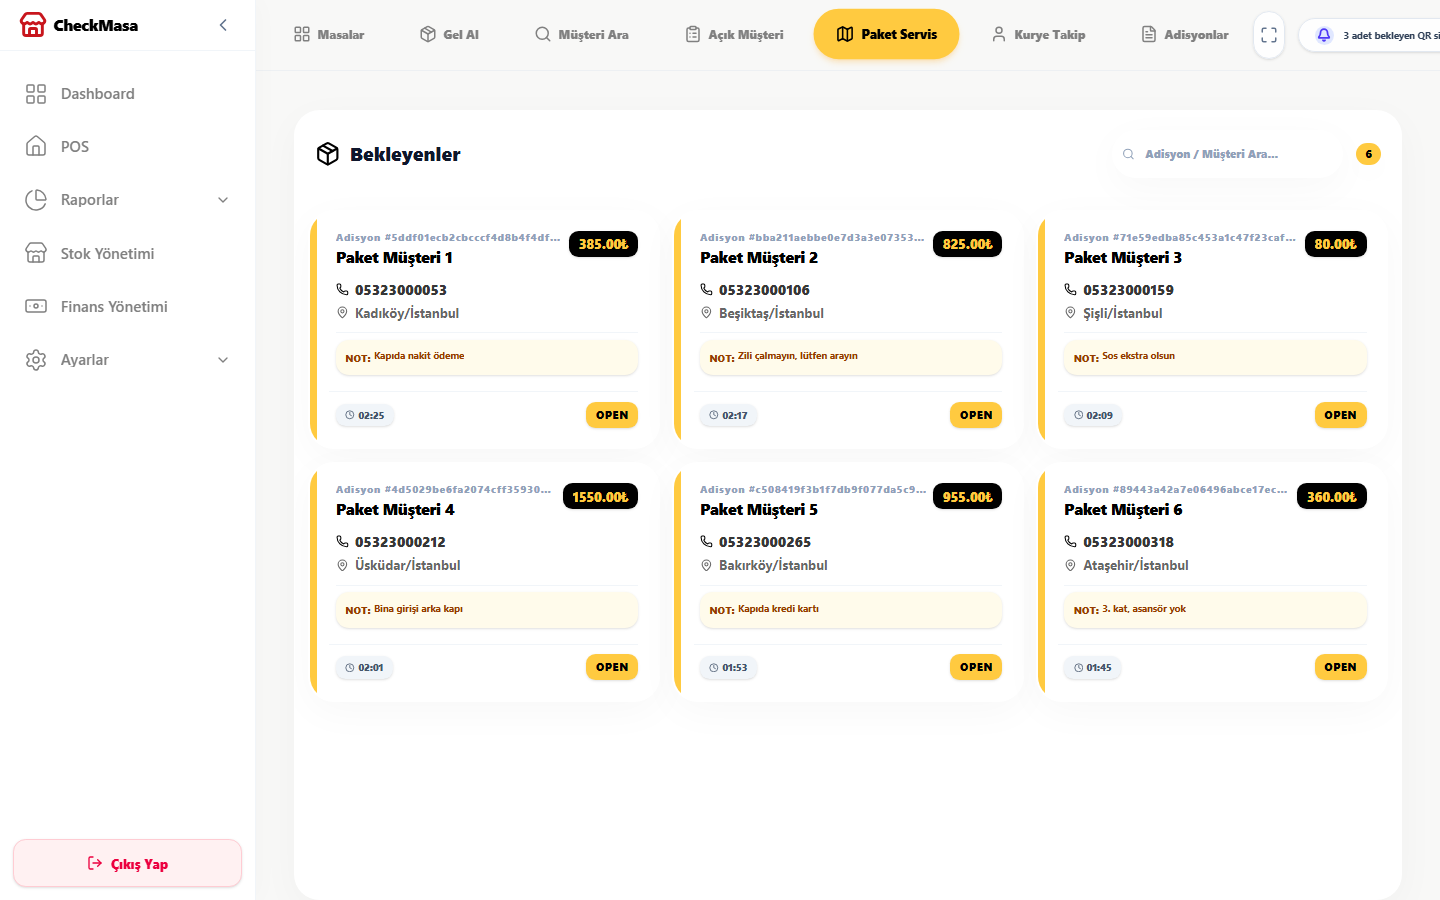Screen dimensions: 1440x900
Task: Click the Bekleyenler package box icon
Action: pos(328,154)
